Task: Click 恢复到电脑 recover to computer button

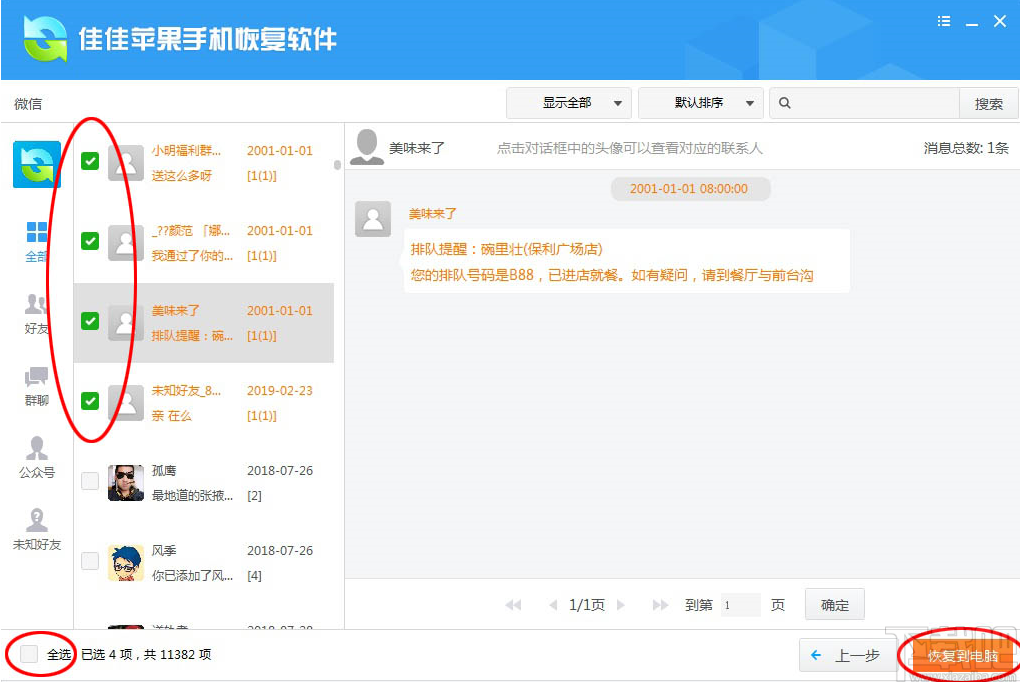Action: tap(962, 655)
